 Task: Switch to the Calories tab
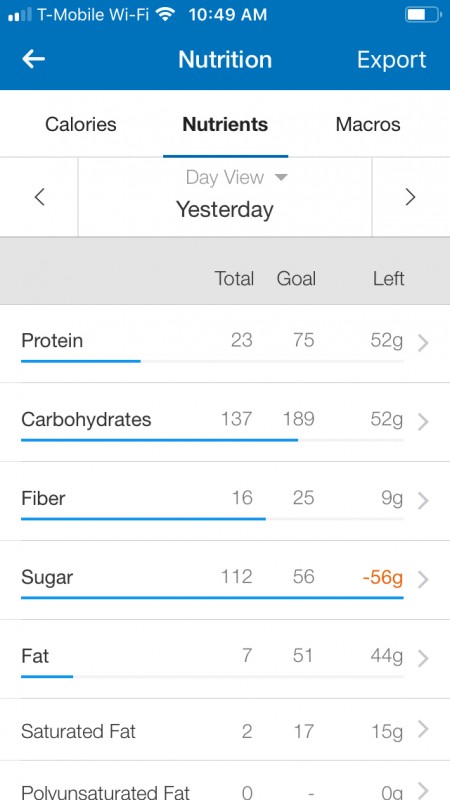click(x=81, y=124)
